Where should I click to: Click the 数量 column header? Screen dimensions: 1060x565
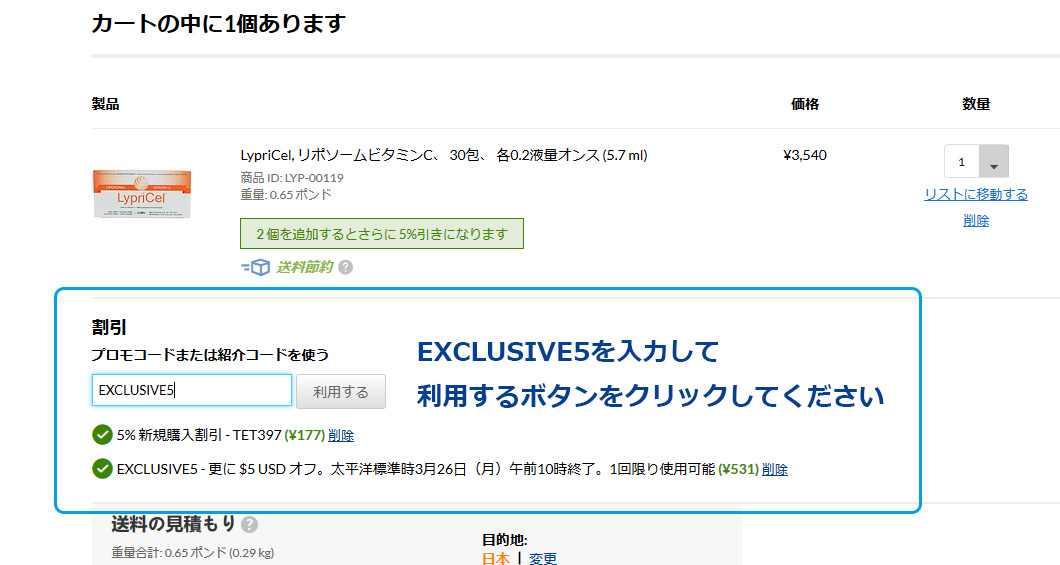point(976,104)
